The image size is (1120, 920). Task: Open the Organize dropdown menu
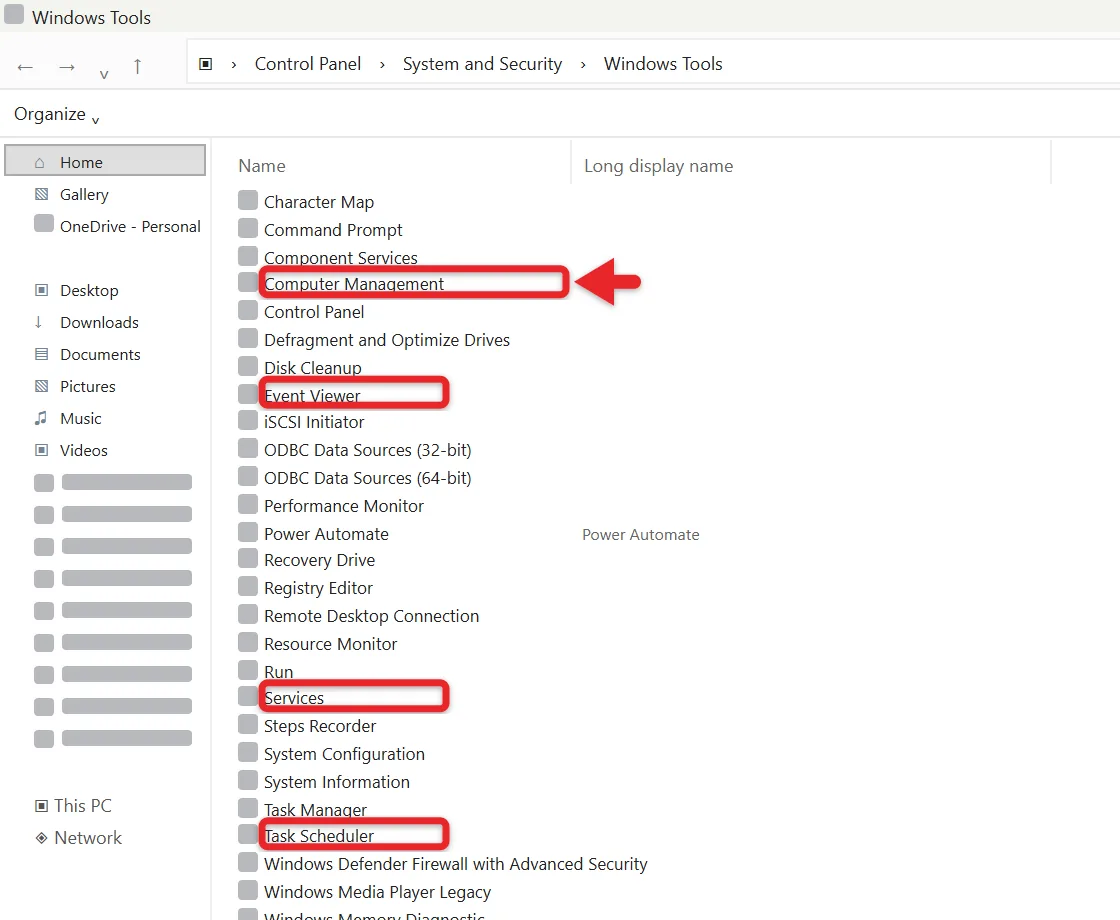56,114
